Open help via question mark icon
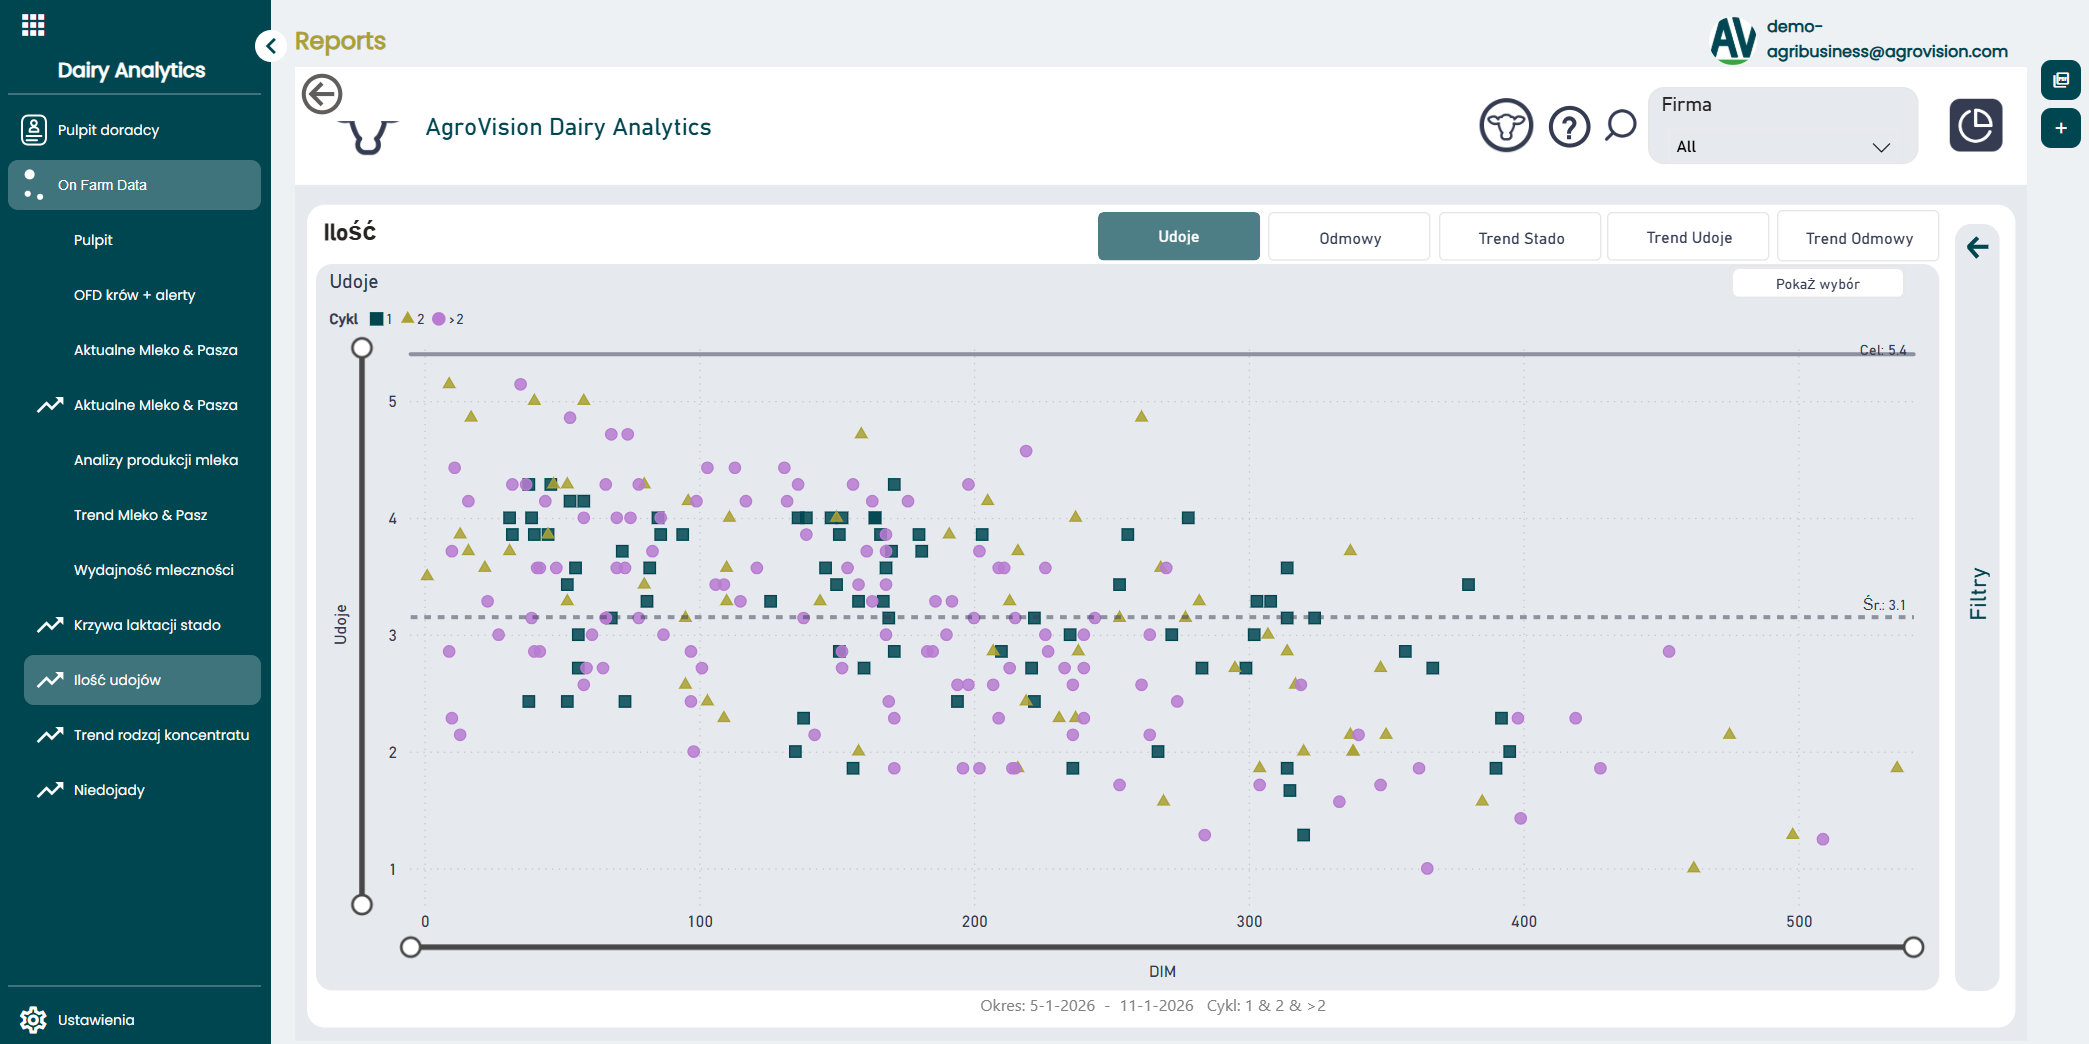This screenshot has width=2089, height=1044. point(1569,127)
